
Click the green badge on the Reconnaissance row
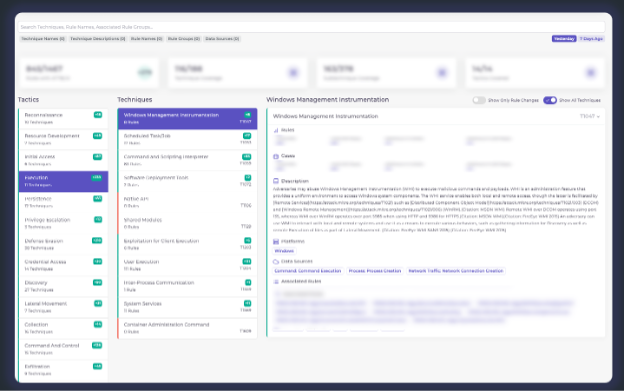[x=98, y=115]
